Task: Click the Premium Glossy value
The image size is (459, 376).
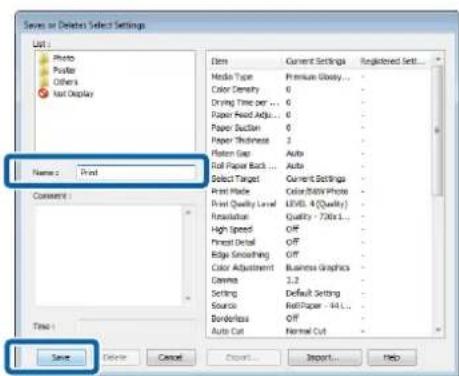Action: [318, 77]
